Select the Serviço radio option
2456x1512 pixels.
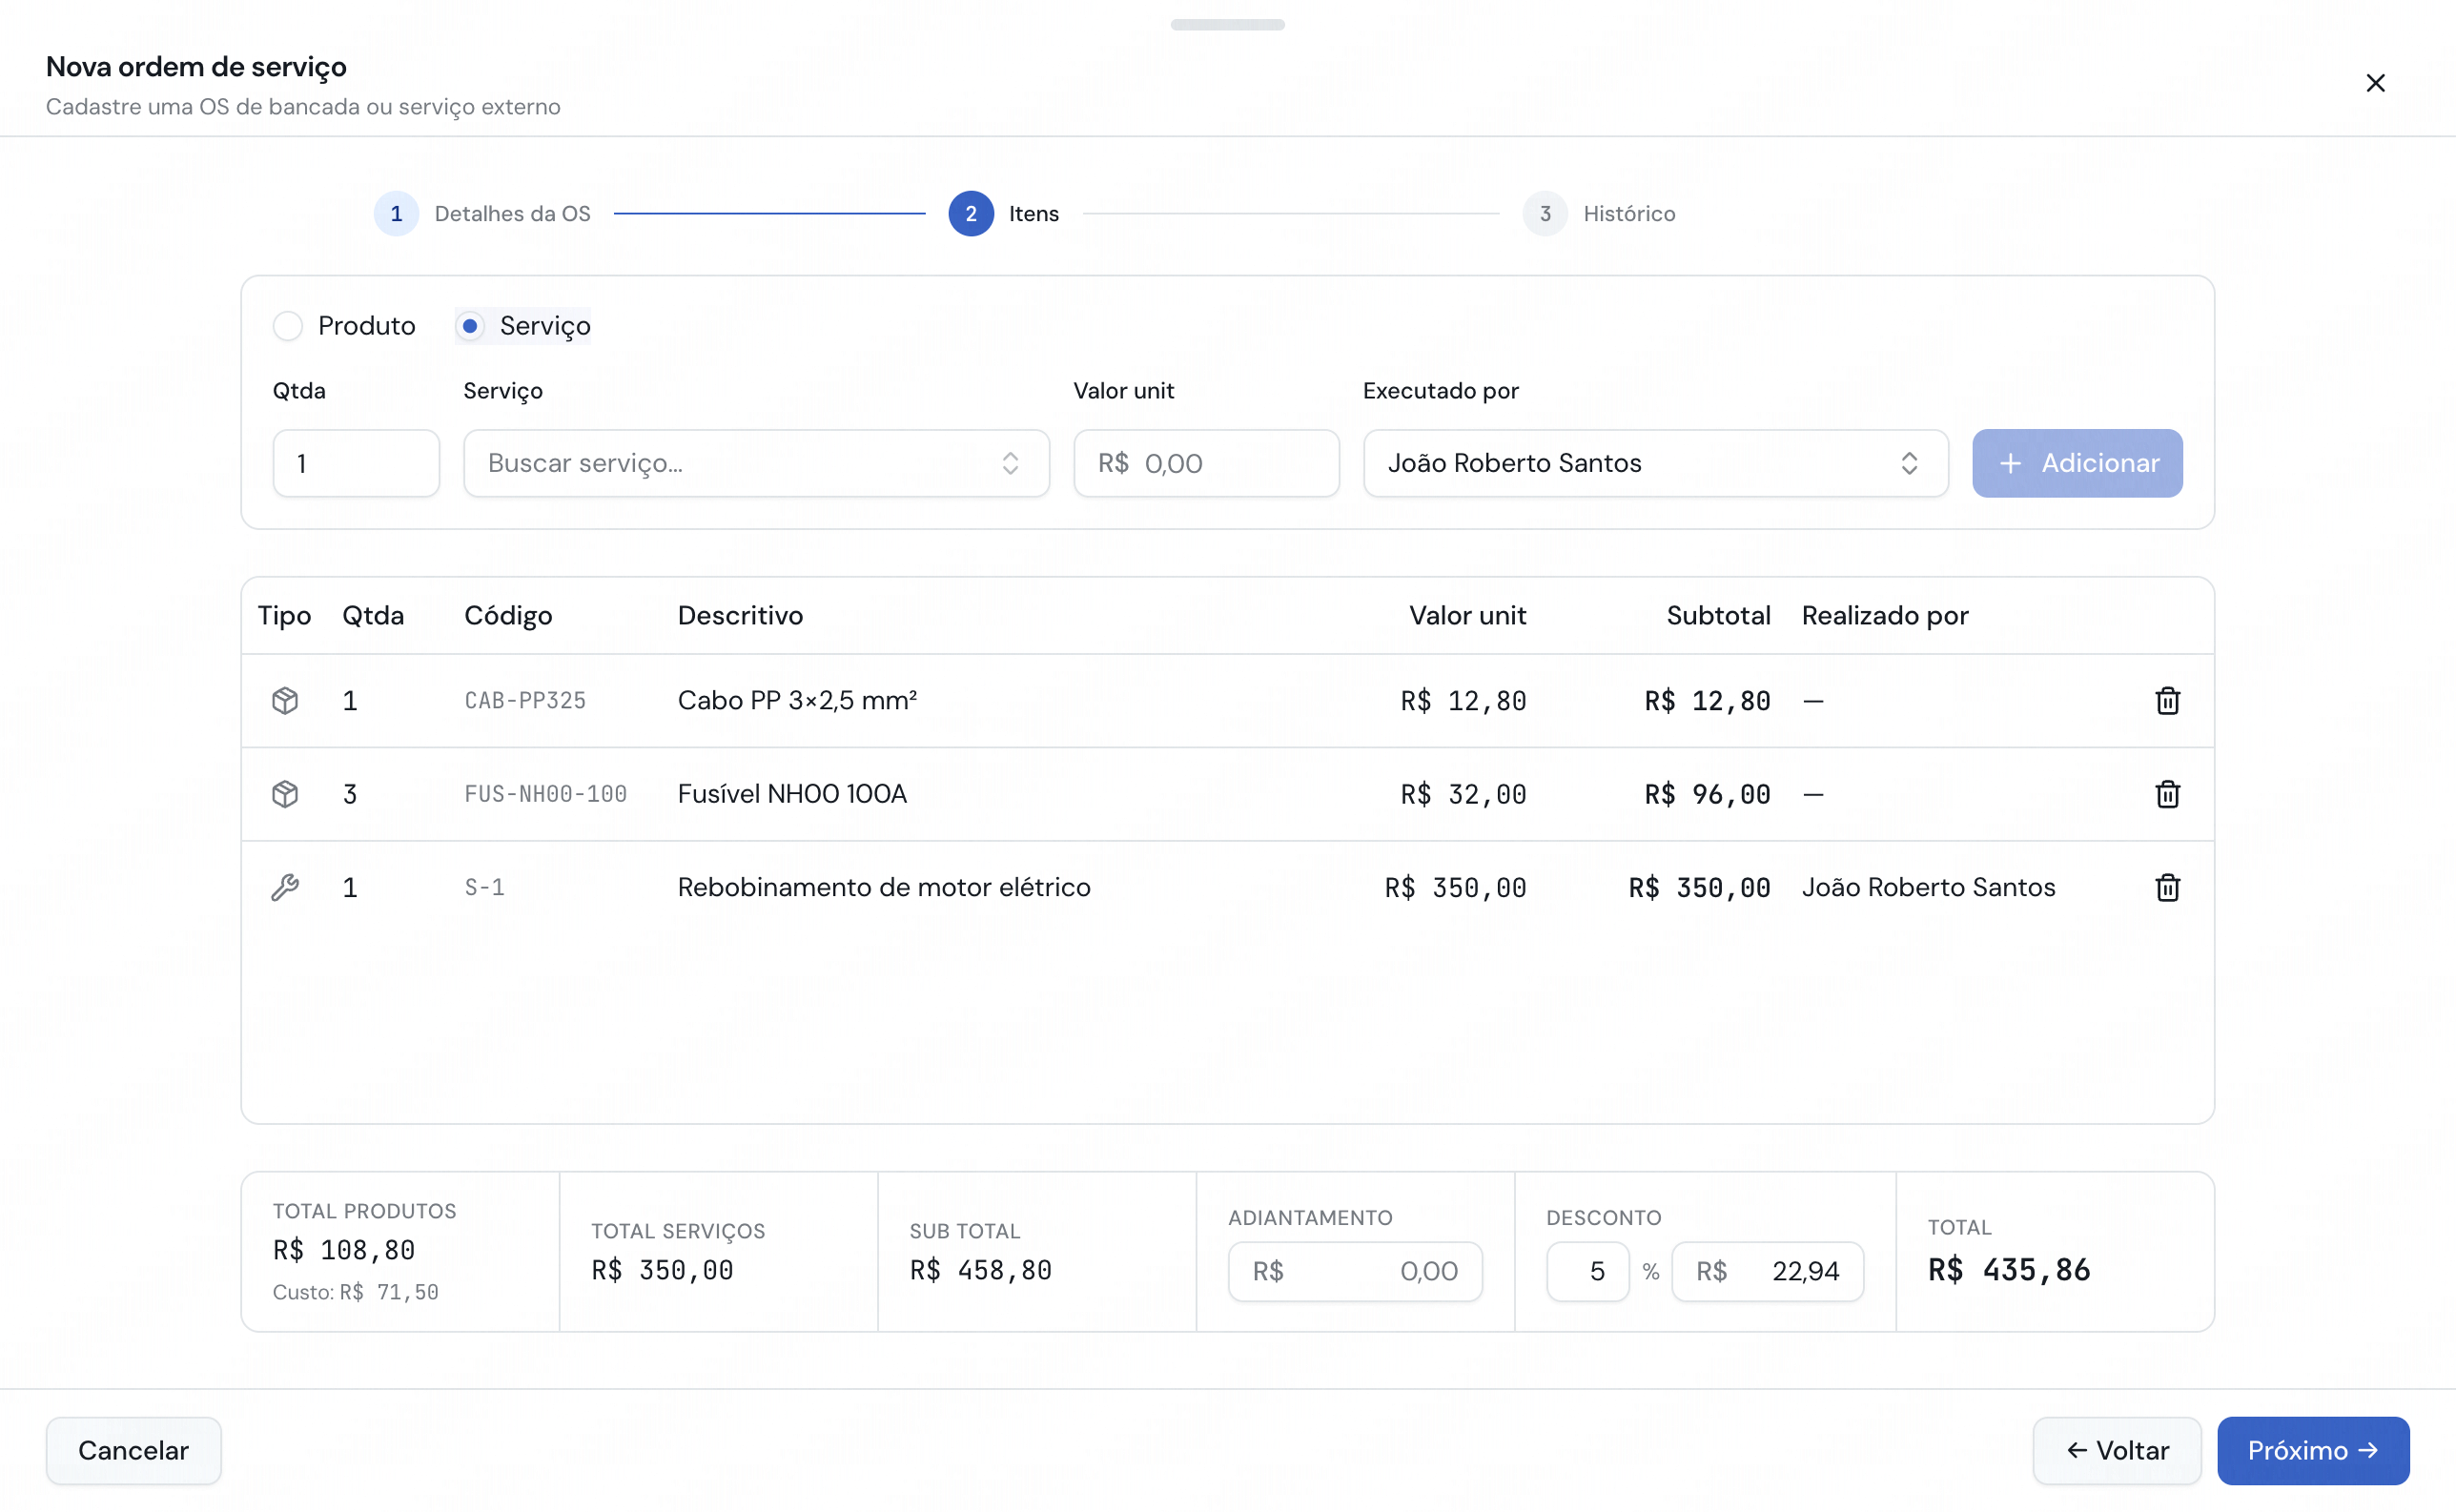tap(523, 326)
